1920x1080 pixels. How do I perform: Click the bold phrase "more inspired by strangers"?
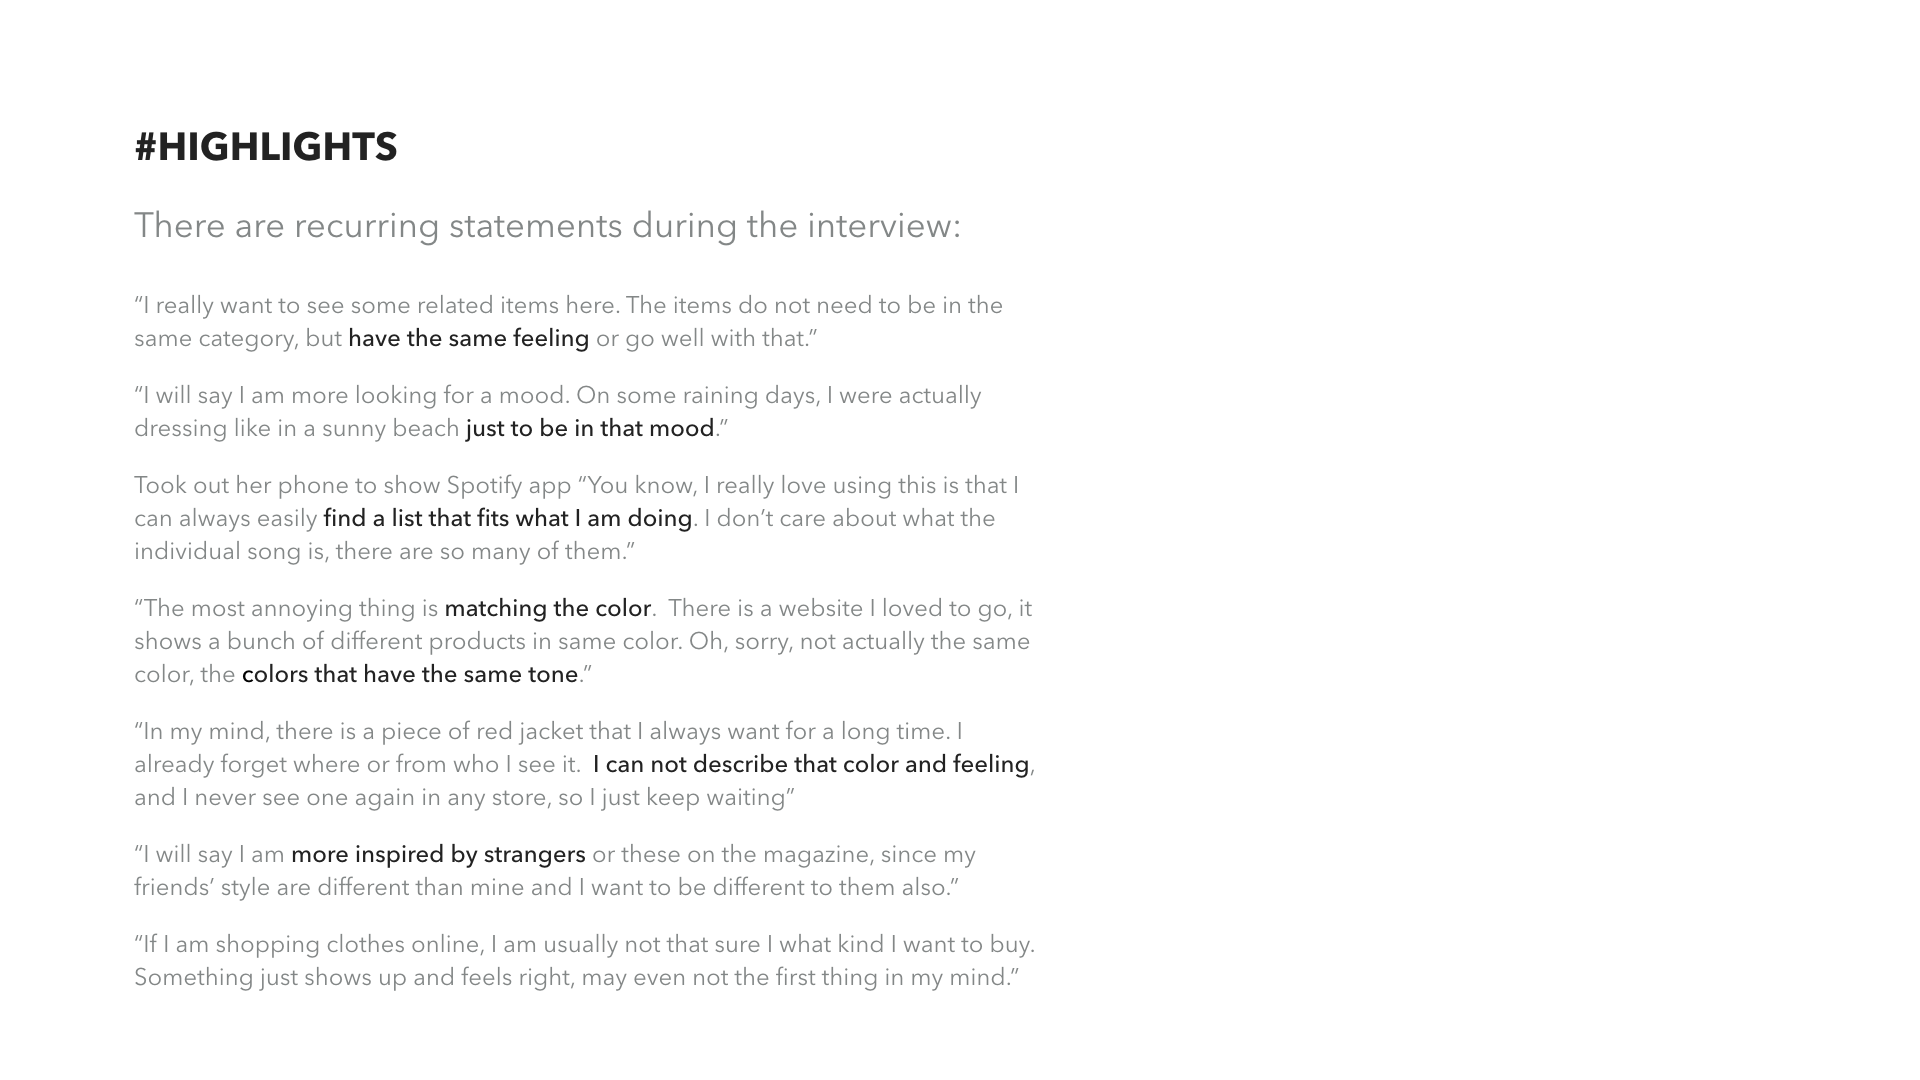click(x=438, y=855)
